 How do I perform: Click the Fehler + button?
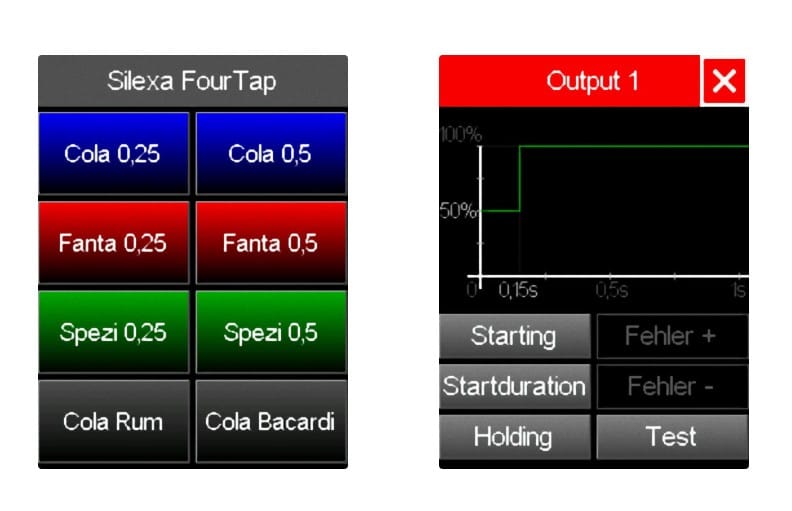tap(672, 336)
